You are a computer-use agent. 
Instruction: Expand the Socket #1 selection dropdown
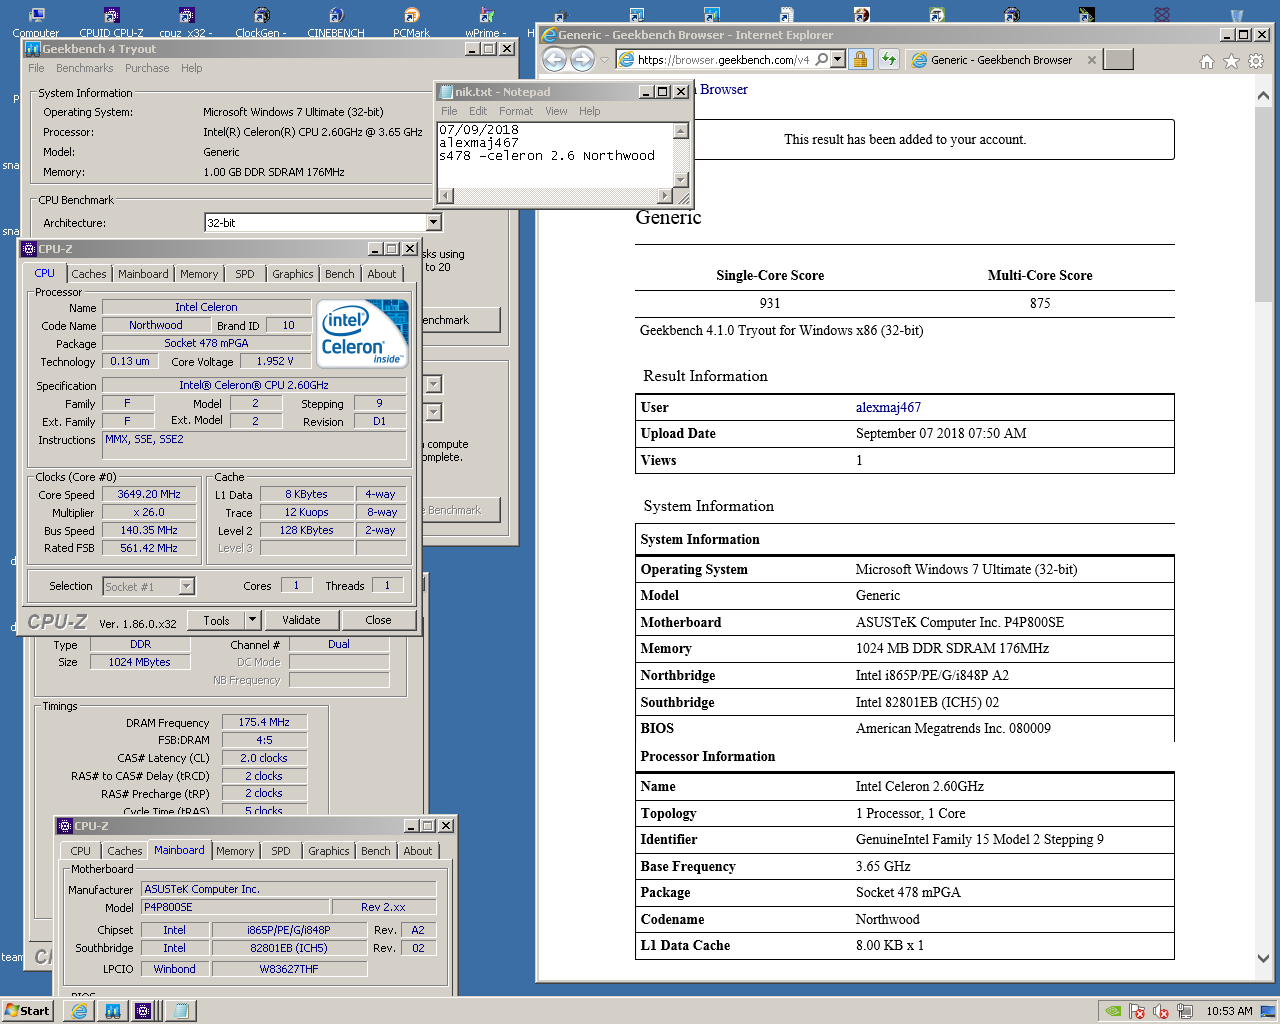click(186, 587)
